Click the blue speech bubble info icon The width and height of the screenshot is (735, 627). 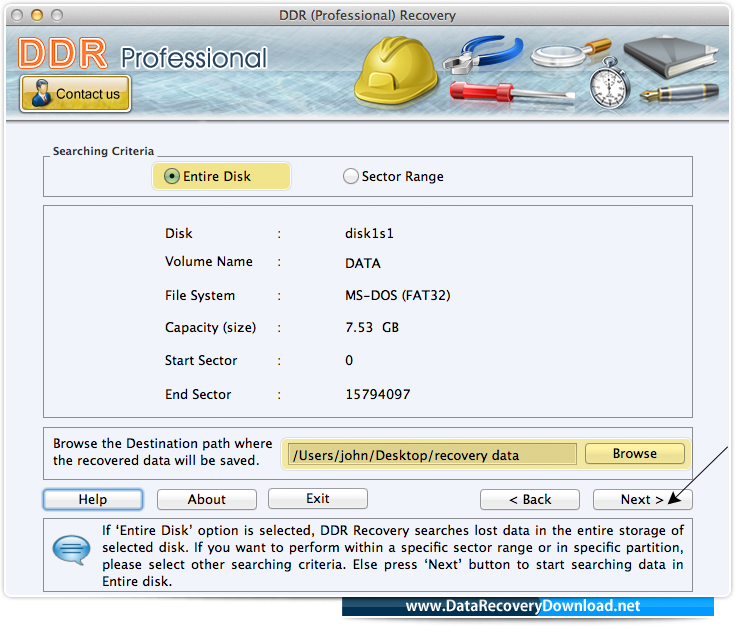click(71, 549)
